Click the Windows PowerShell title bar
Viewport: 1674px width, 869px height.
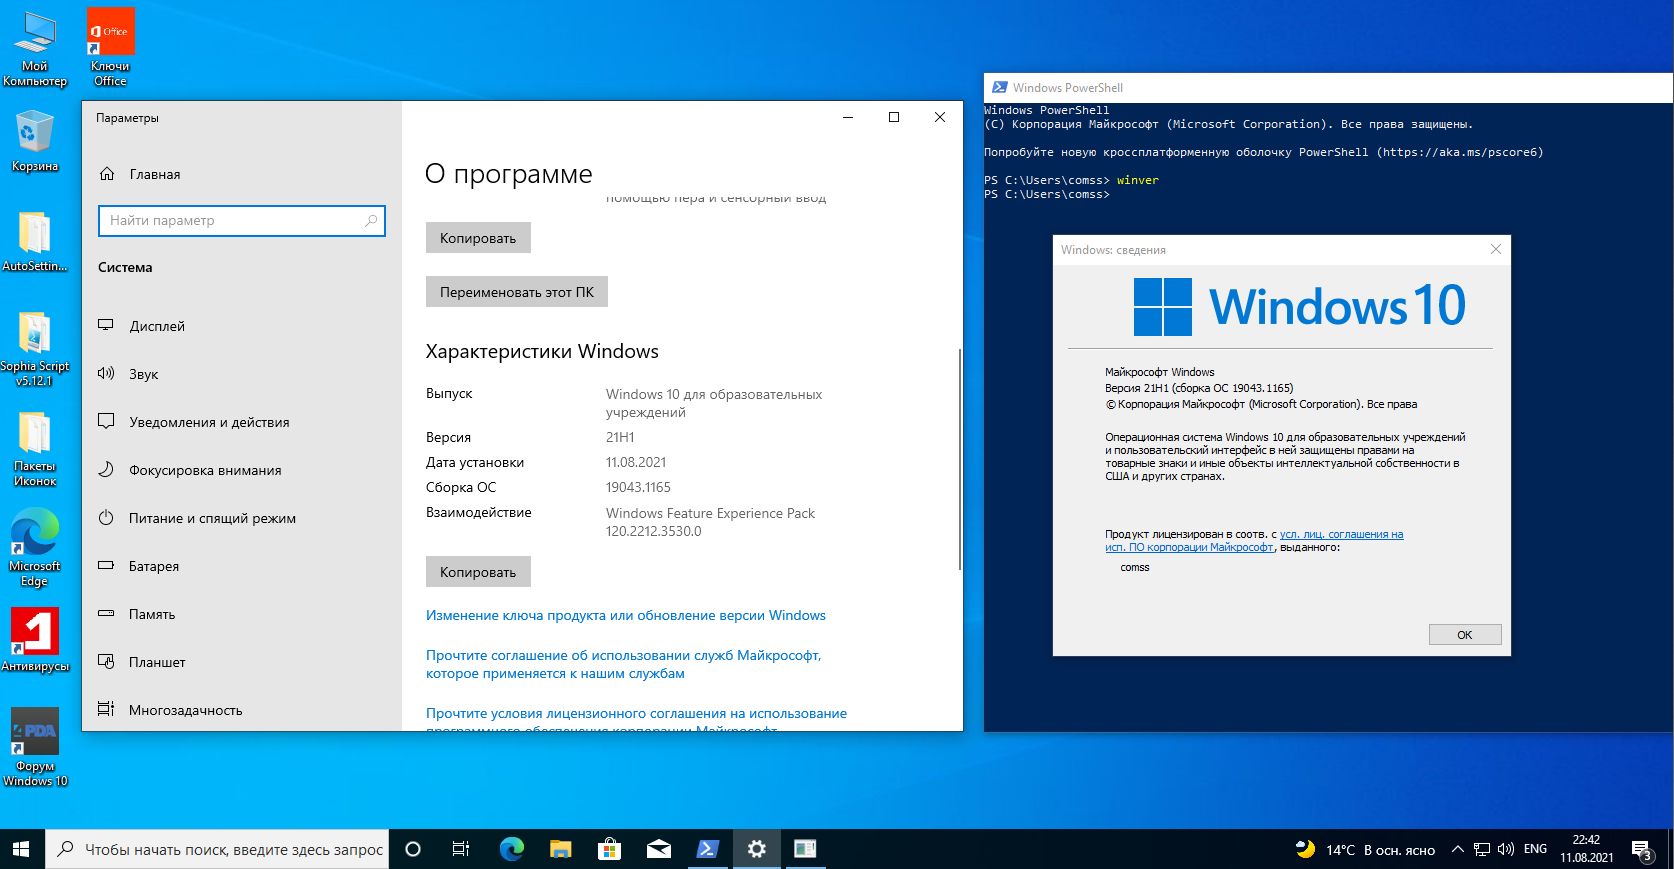pos(1328,87)
